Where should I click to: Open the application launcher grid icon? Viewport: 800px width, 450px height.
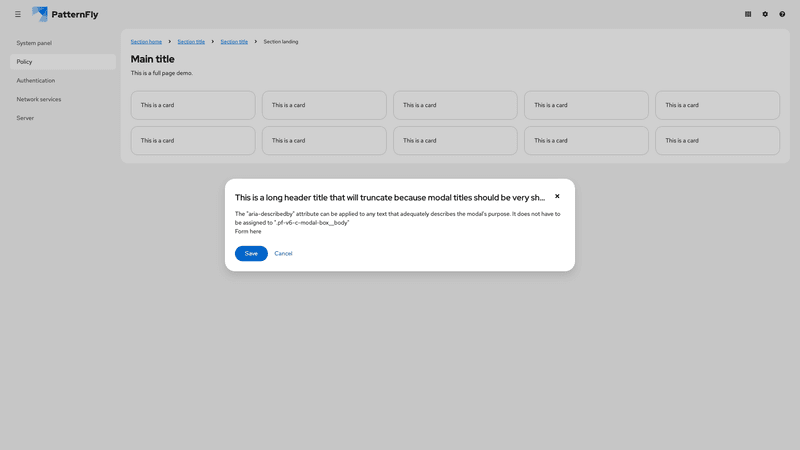pyautogui.click(x=748, y=14)
